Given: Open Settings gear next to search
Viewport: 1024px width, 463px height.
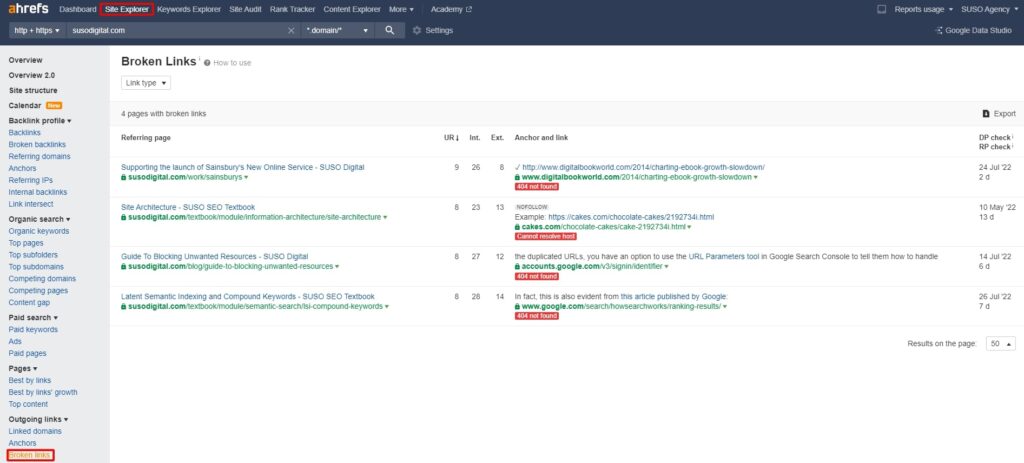Looking at the screenshot, I should coord(432,30).
